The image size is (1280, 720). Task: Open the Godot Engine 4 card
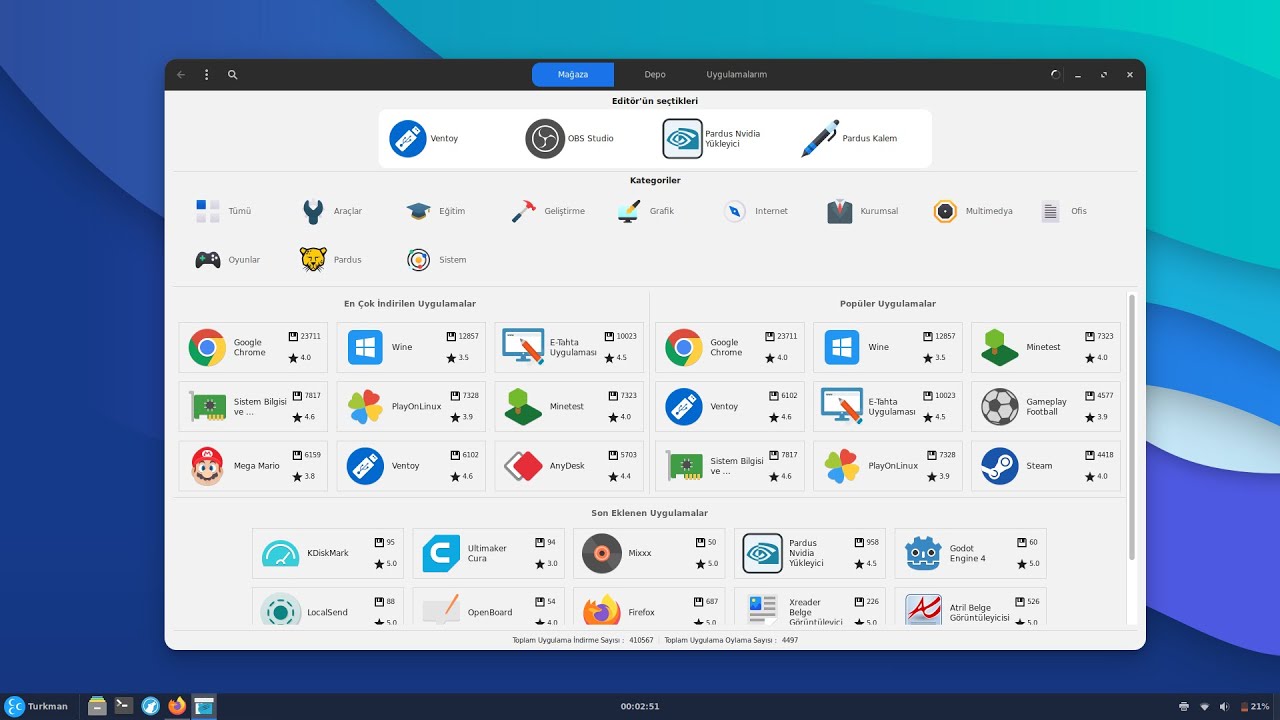coord(970,553)
